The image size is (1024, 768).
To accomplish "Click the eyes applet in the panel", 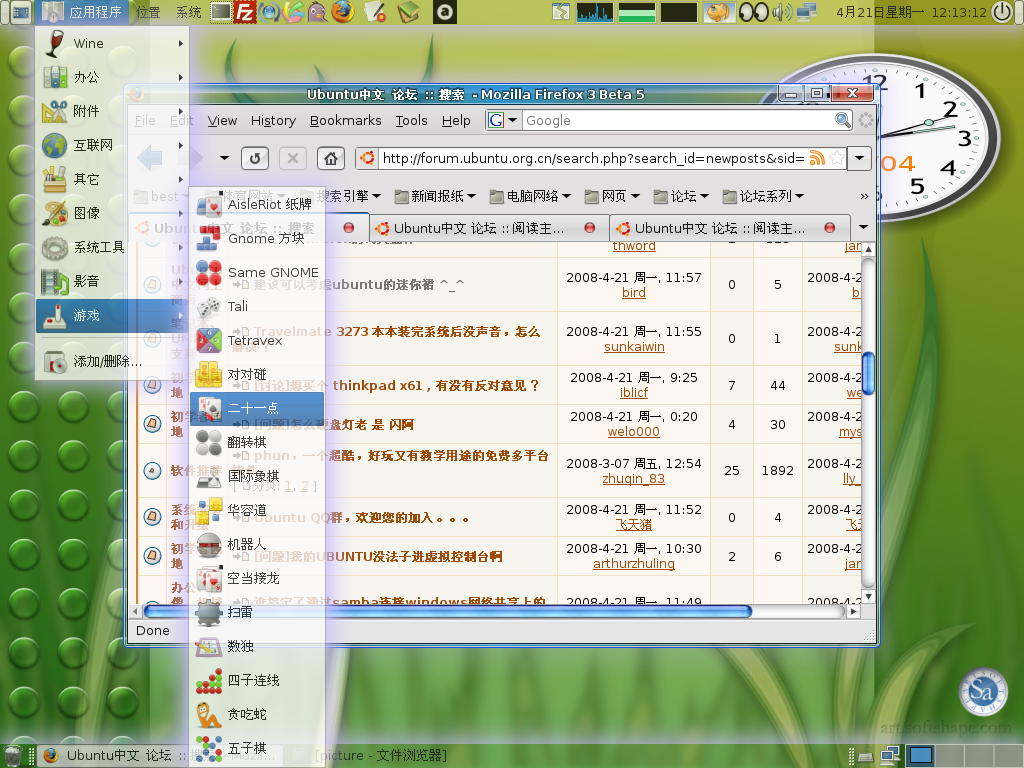I will (x=753, y=12).
